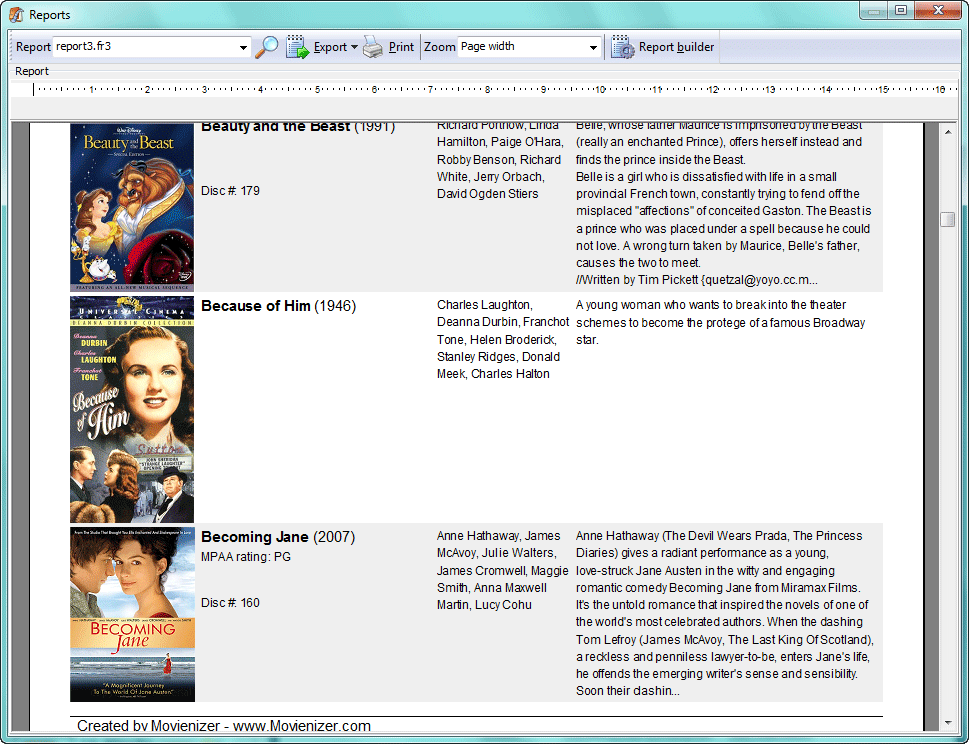Expand the Export dropdown arrow
The width and height of the screenshot is (969, 744).
click(x=354, y=47)
